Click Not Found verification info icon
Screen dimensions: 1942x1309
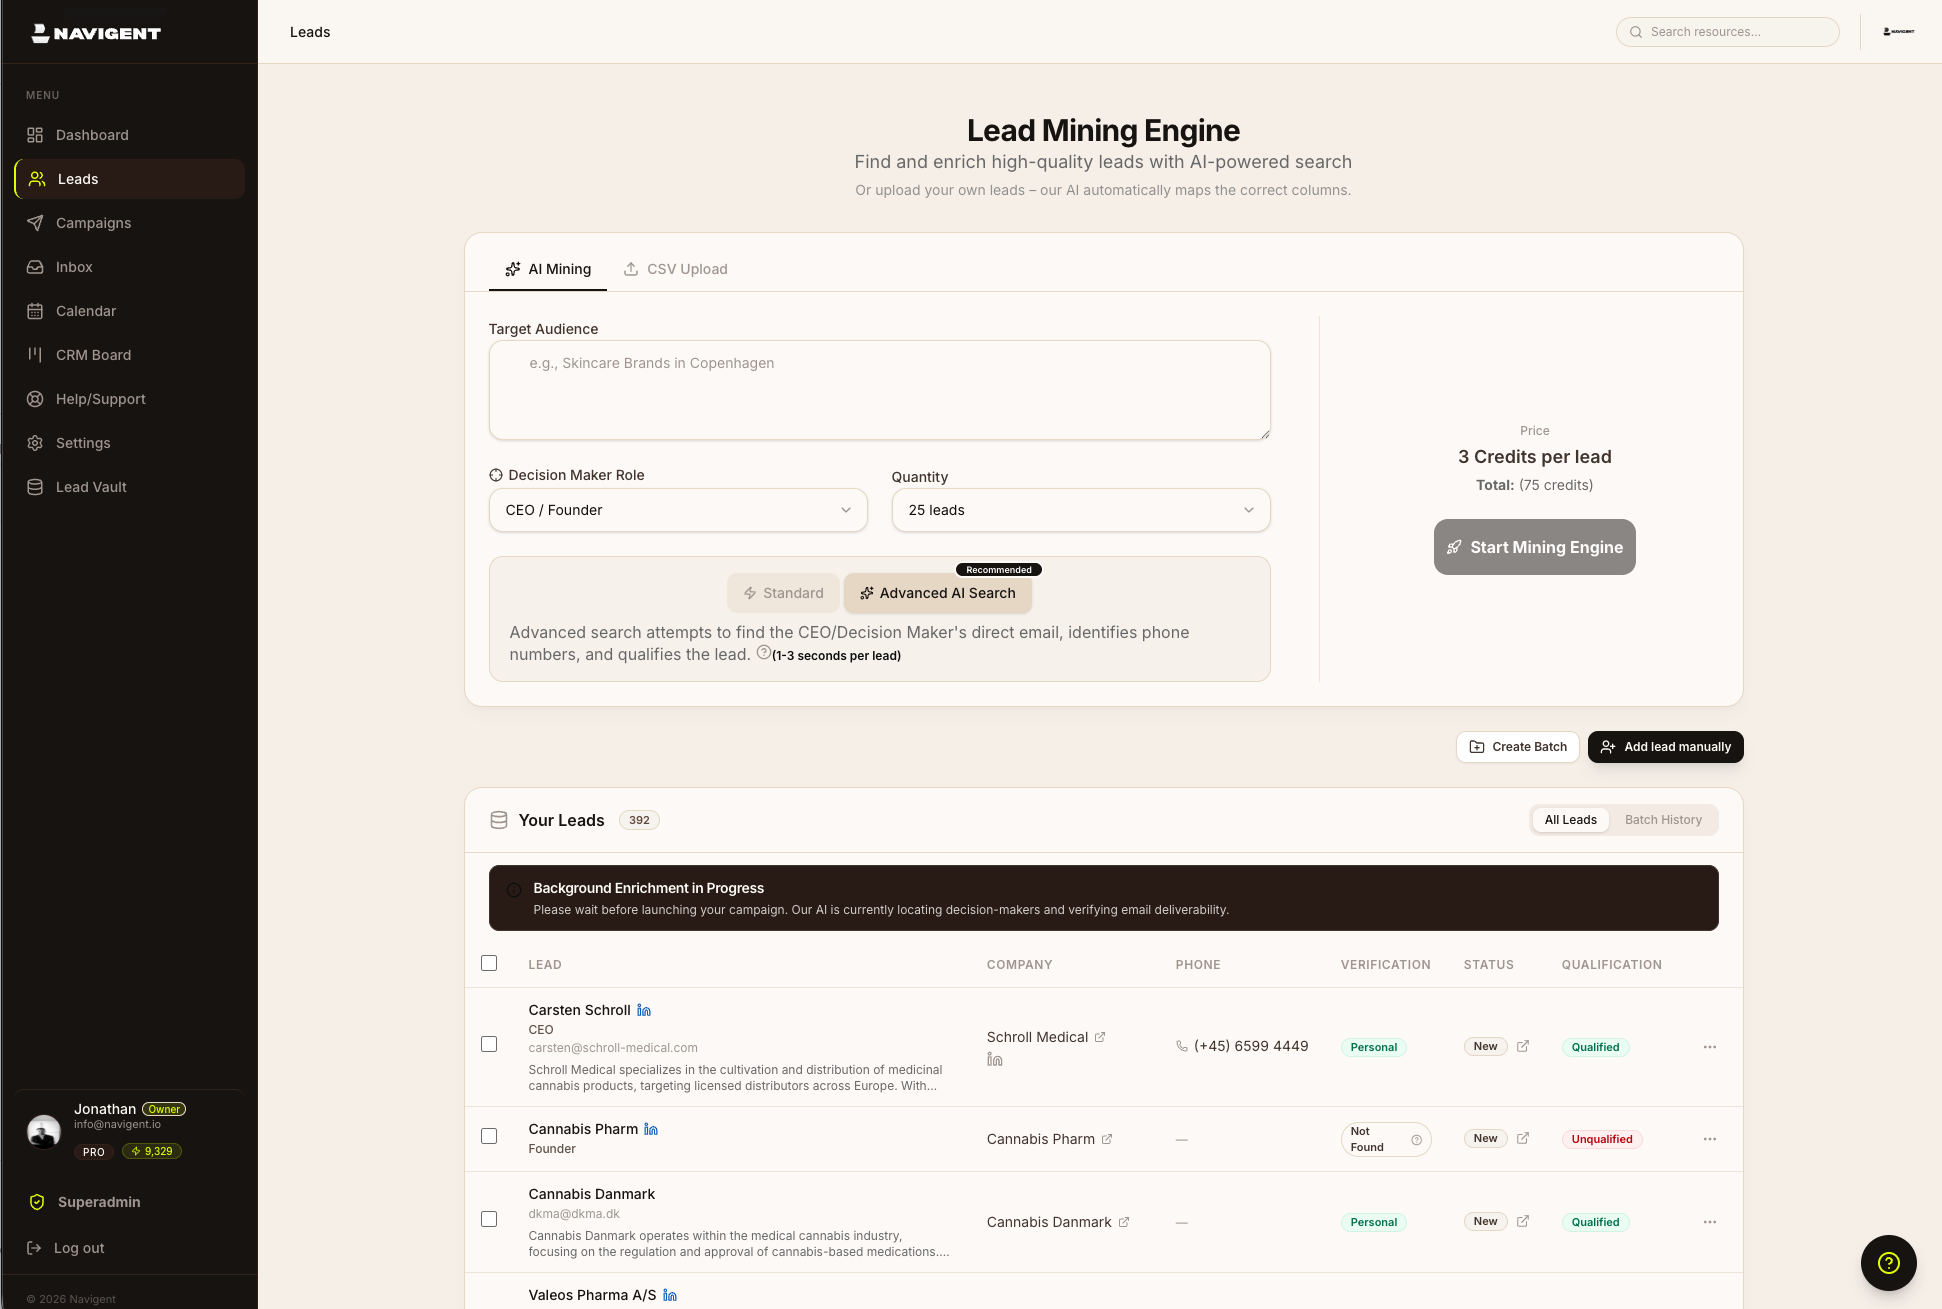[x=1416, y=1140]
